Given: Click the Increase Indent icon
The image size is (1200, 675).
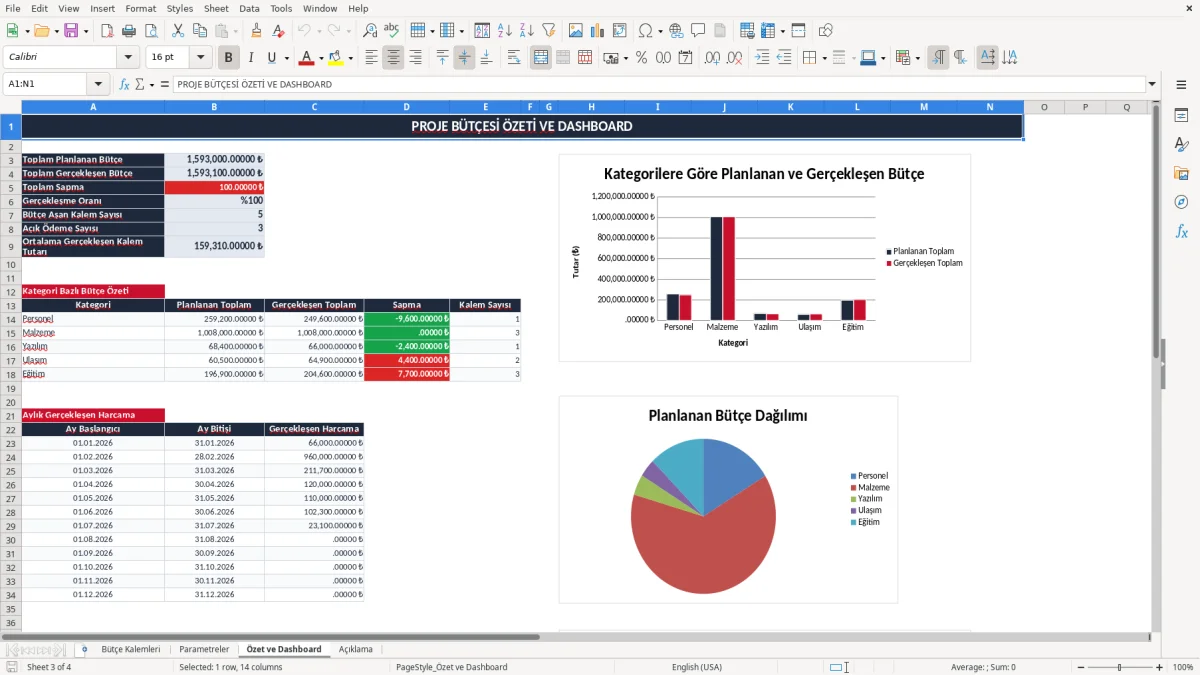Looking at the screenshot, I should tap(762, 58).
